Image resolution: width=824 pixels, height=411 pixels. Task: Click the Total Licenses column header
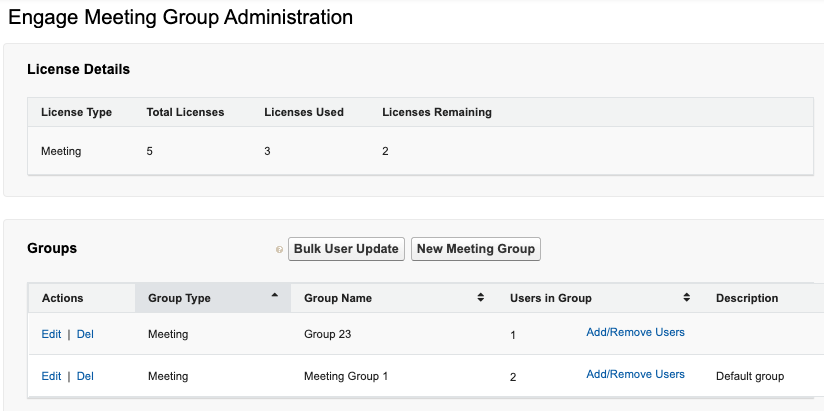click(185, 112)
